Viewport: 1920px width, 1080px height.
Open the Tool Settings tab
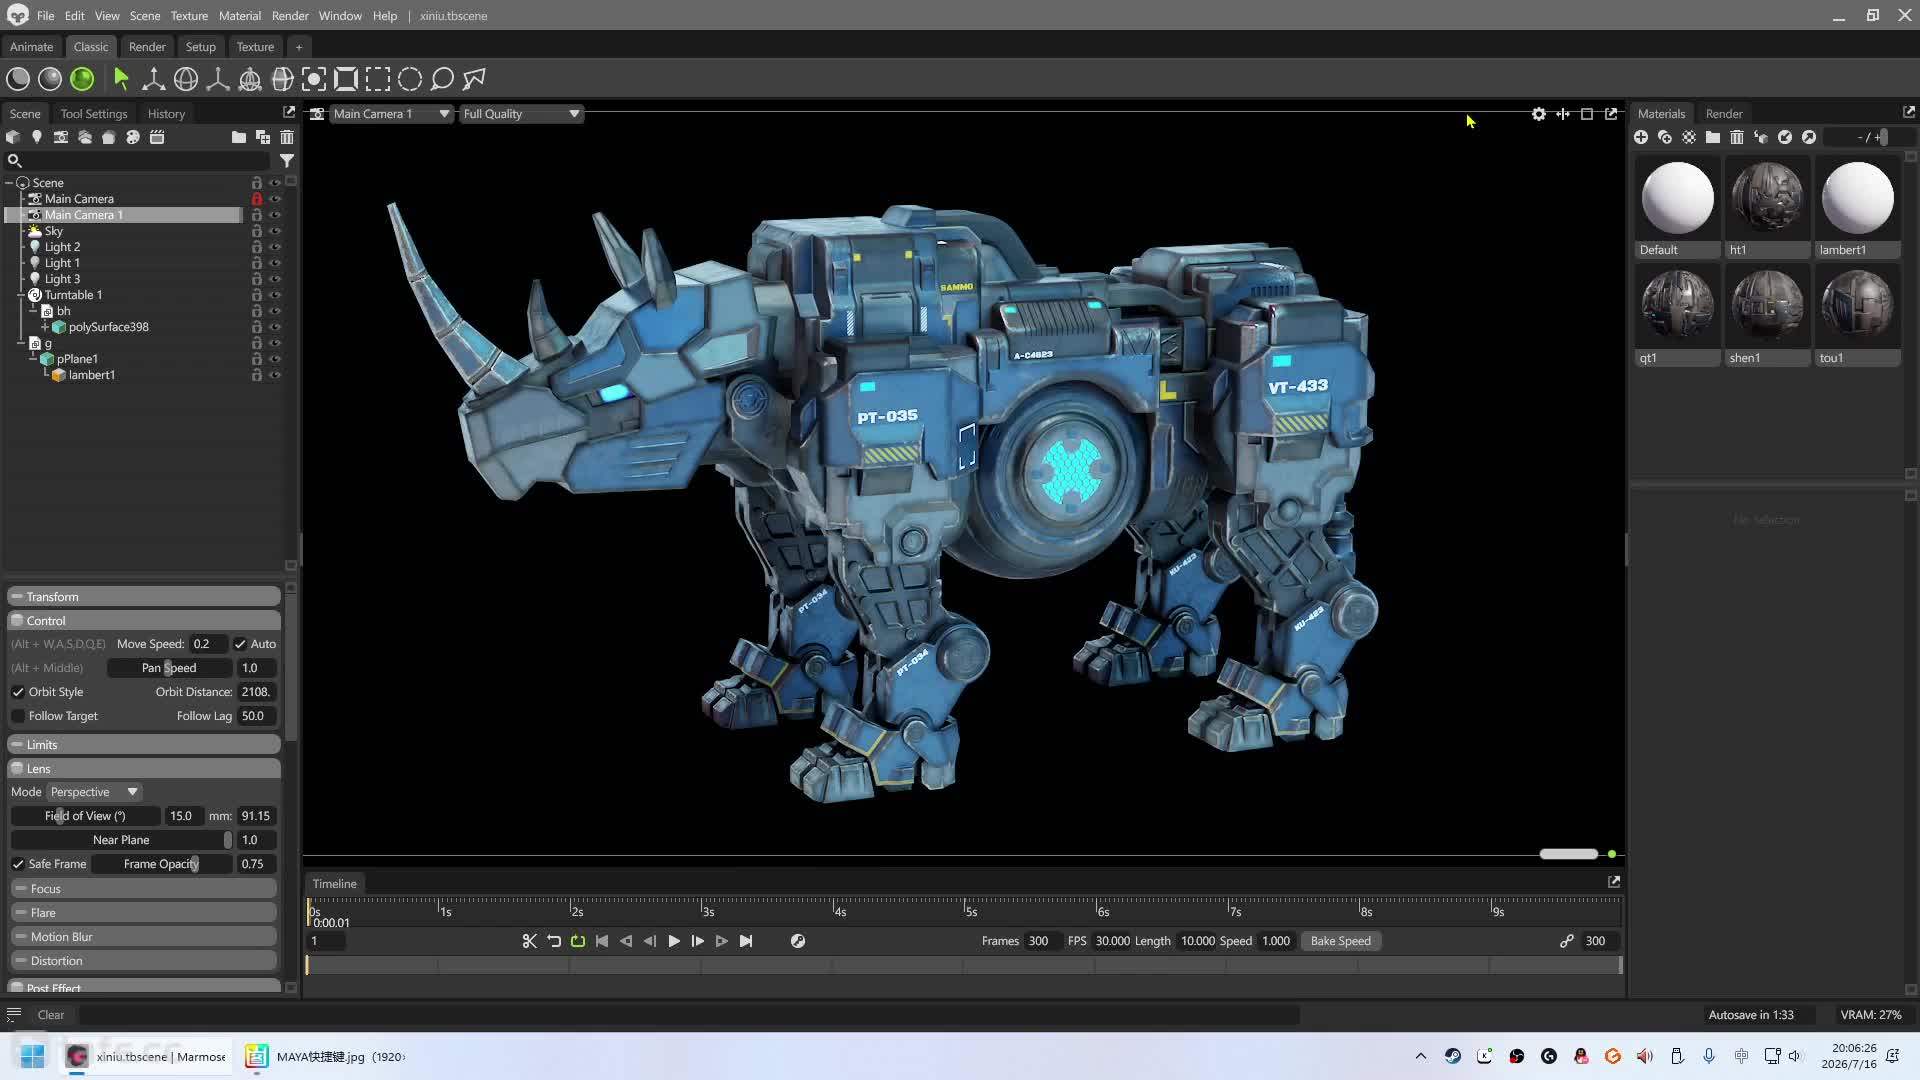tap(94, 114)
